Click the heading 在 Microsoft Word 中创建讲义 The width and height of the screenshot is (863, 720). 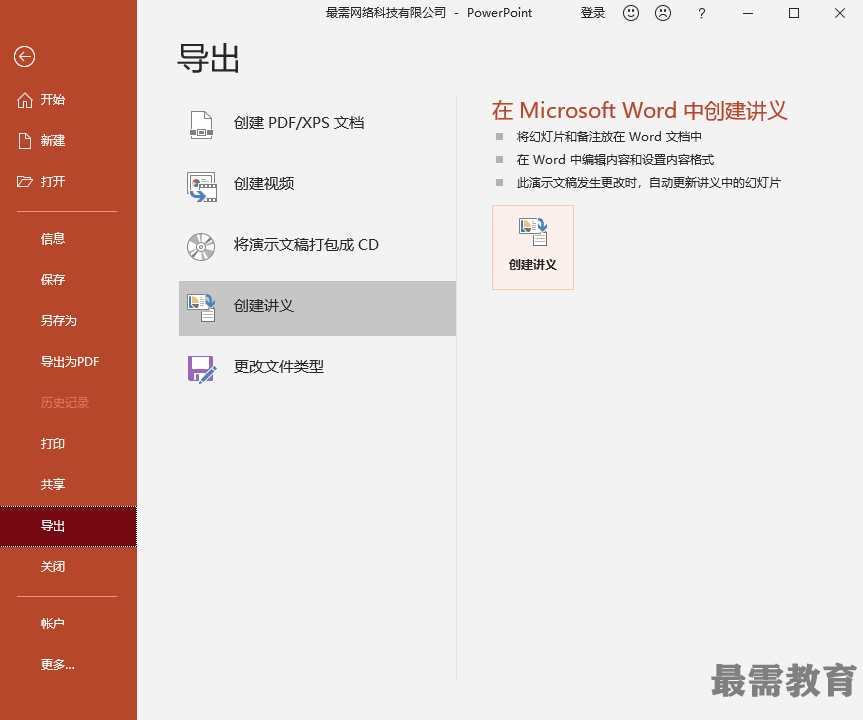(x=639, y=111)
